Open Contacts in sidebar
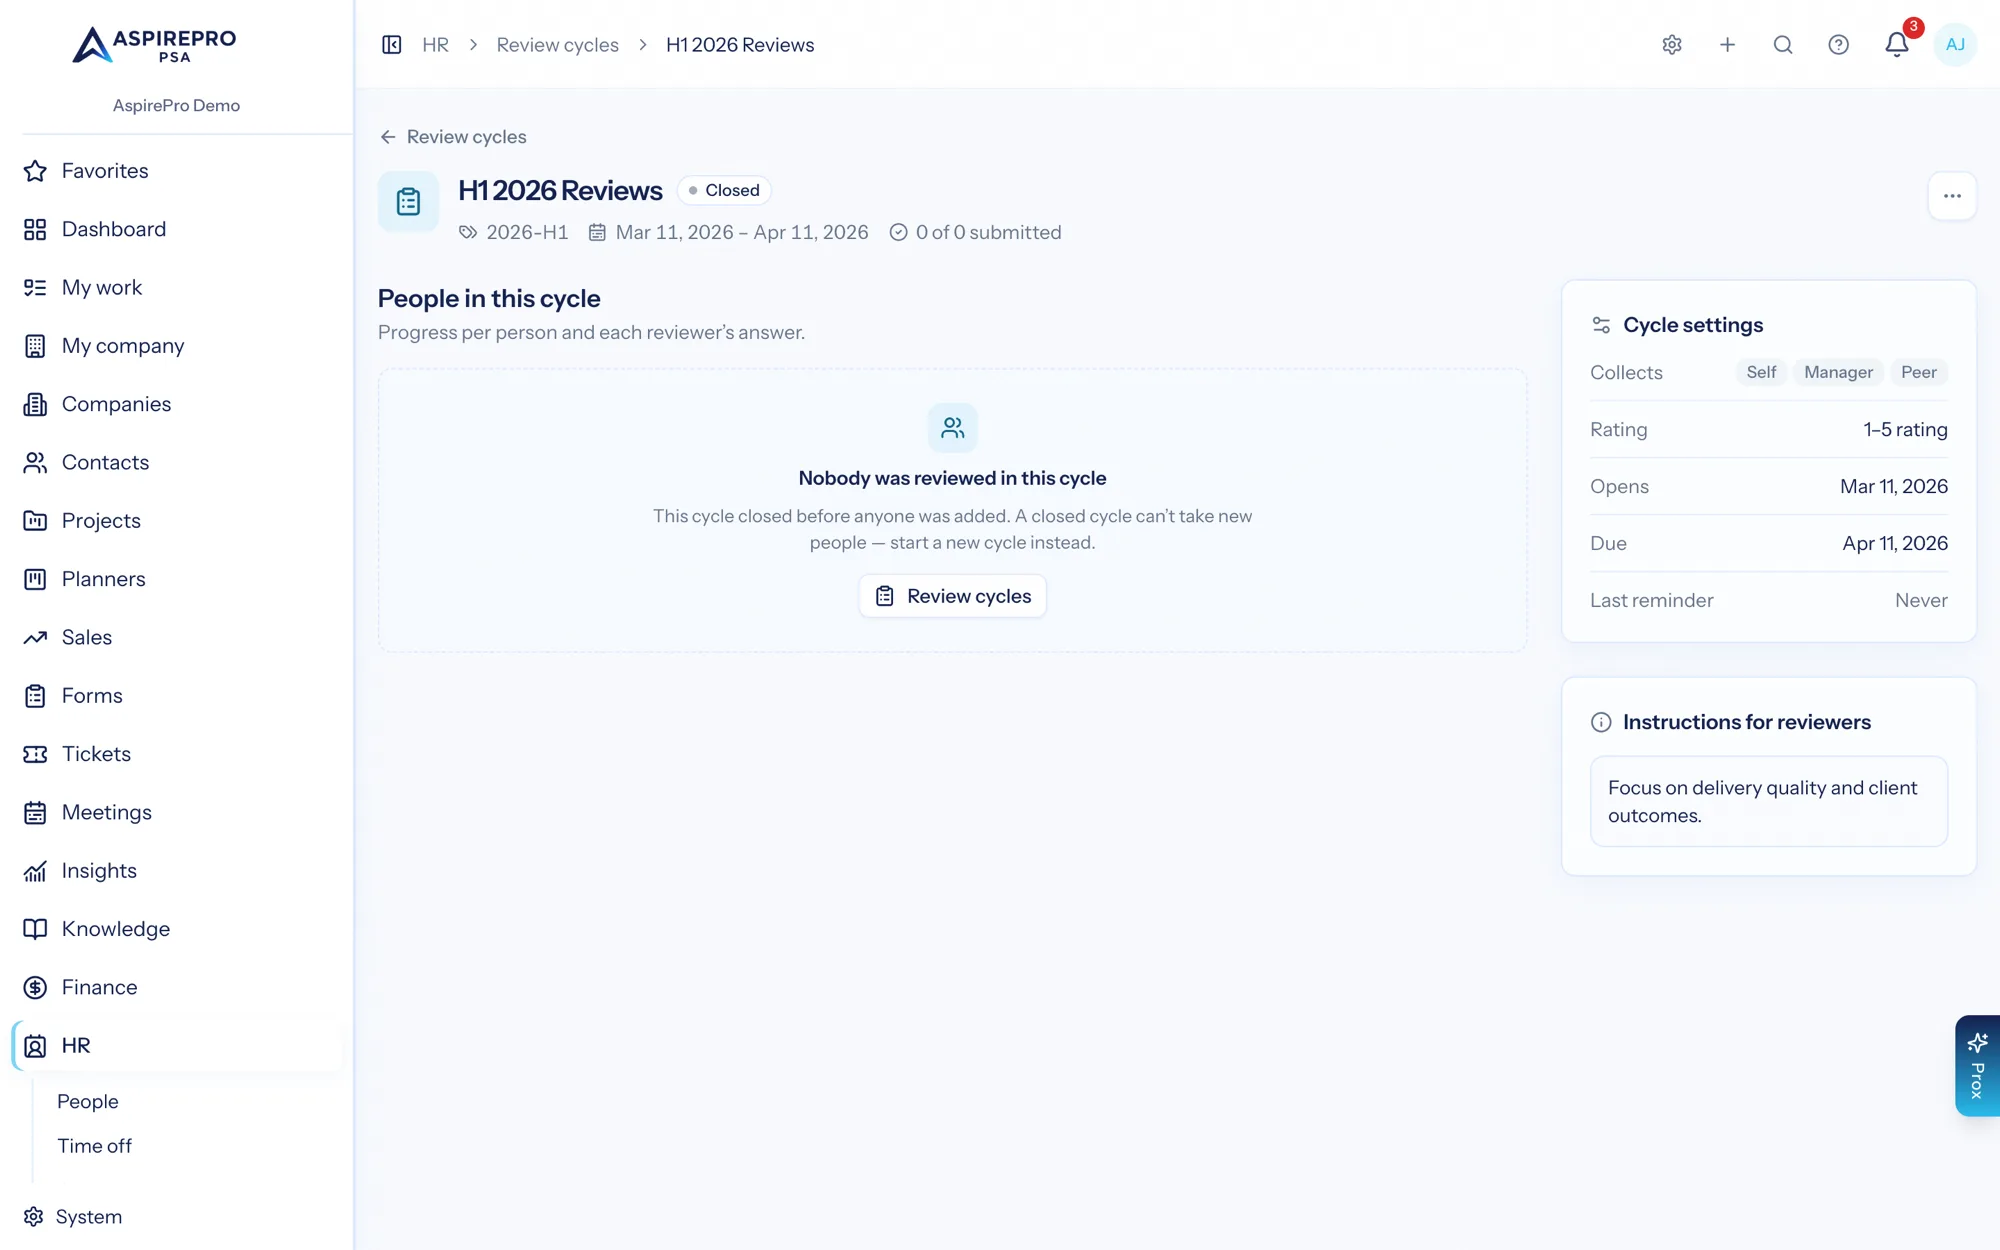 pyautogui.click(x=176, y=462)
